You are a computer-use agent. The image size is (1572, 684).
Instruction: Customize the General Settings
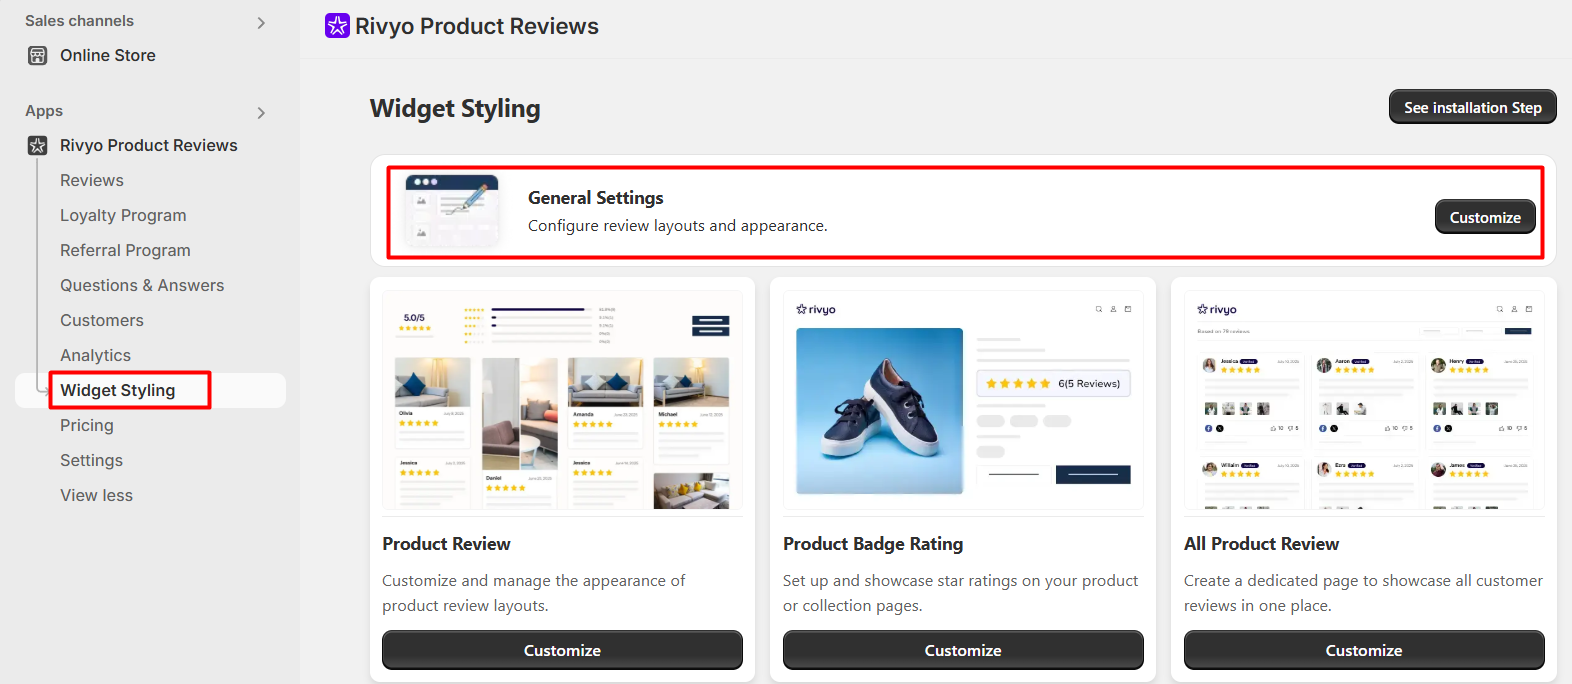point(1485,217)
